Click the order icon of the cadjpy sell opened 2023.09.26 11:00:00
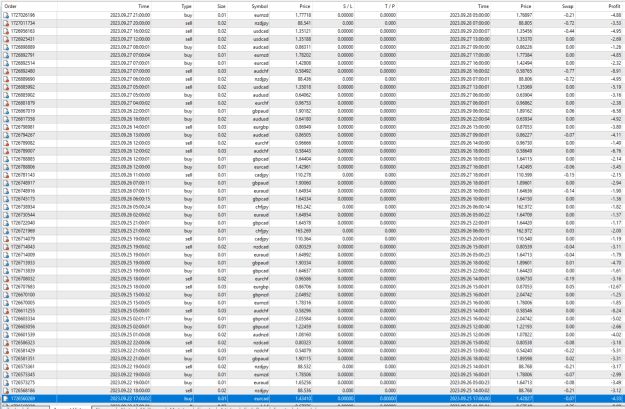The width and height of the screenshot is (625, 409). 6,175
